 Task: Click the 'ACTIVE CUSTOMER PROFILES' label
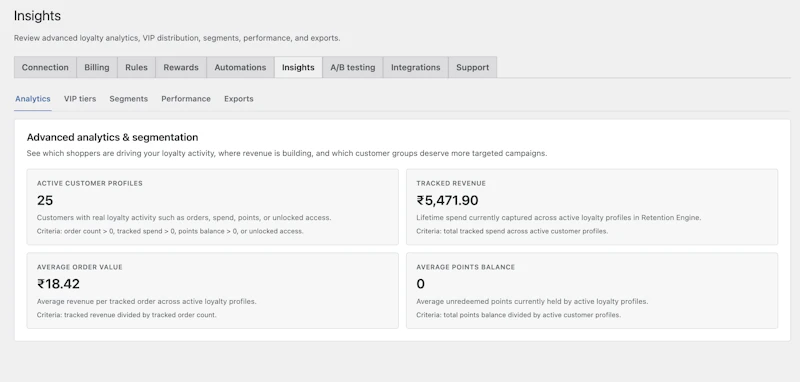click(90, 183)
